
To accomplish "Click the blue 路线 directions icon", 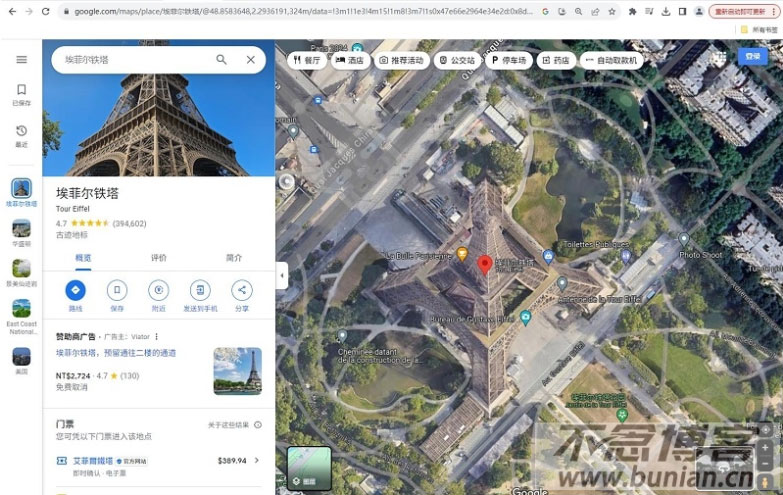I will [x=75, y=290].
